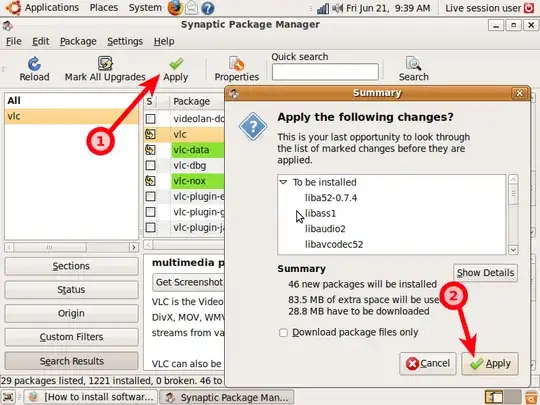This screenshot has height=405, width=540.
Task: Click the Status filter button
Action: (x=71, y=290)
